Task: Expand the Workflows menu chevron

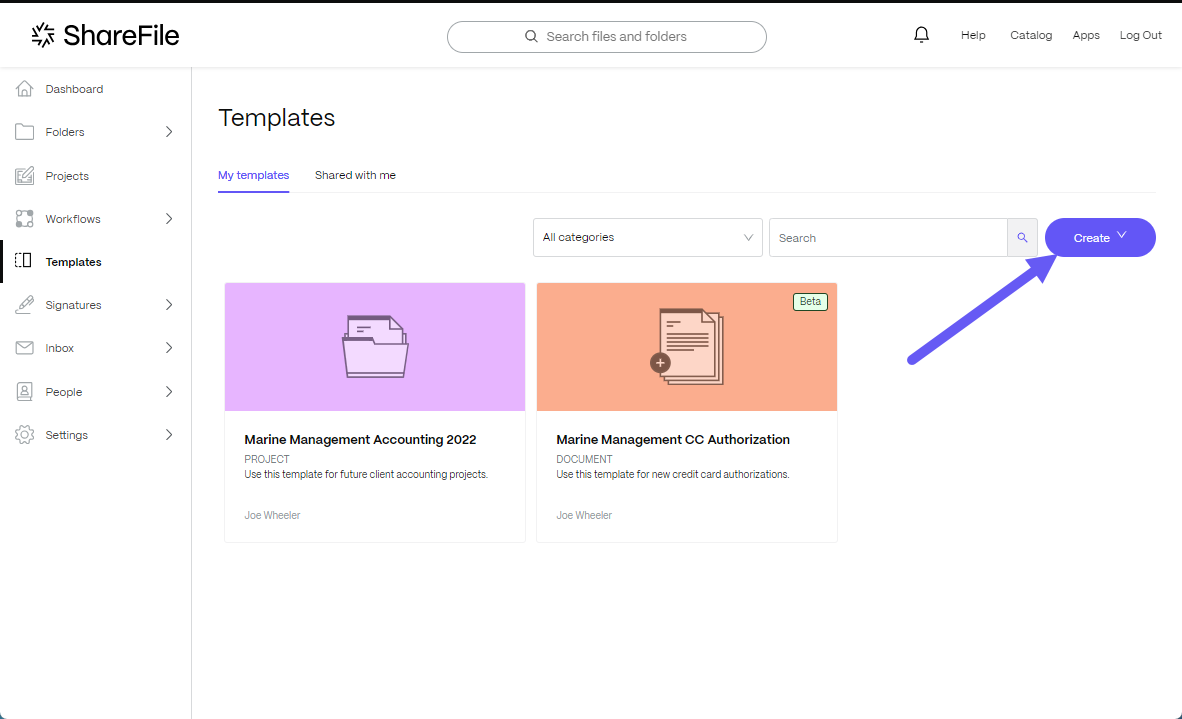Action: click(169, 219)
